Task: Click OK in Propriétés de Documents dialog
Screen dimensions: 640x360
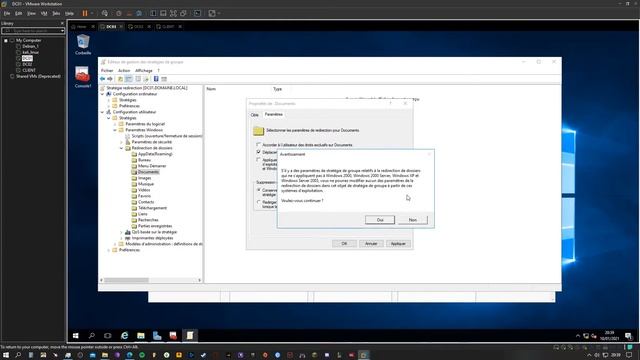Action: (344, 244)
